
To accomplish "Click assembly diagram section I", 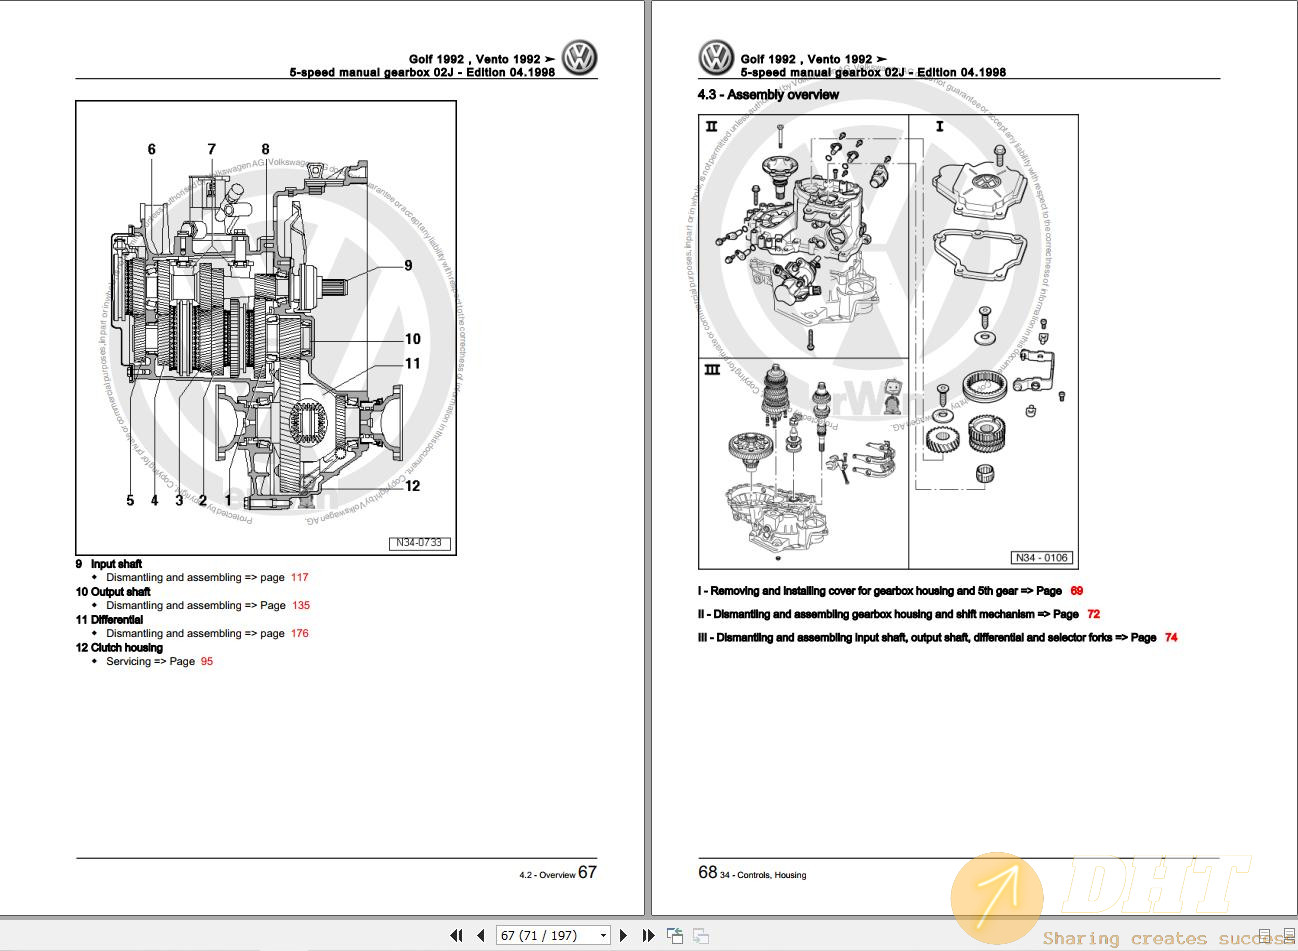I will point(993,342).
